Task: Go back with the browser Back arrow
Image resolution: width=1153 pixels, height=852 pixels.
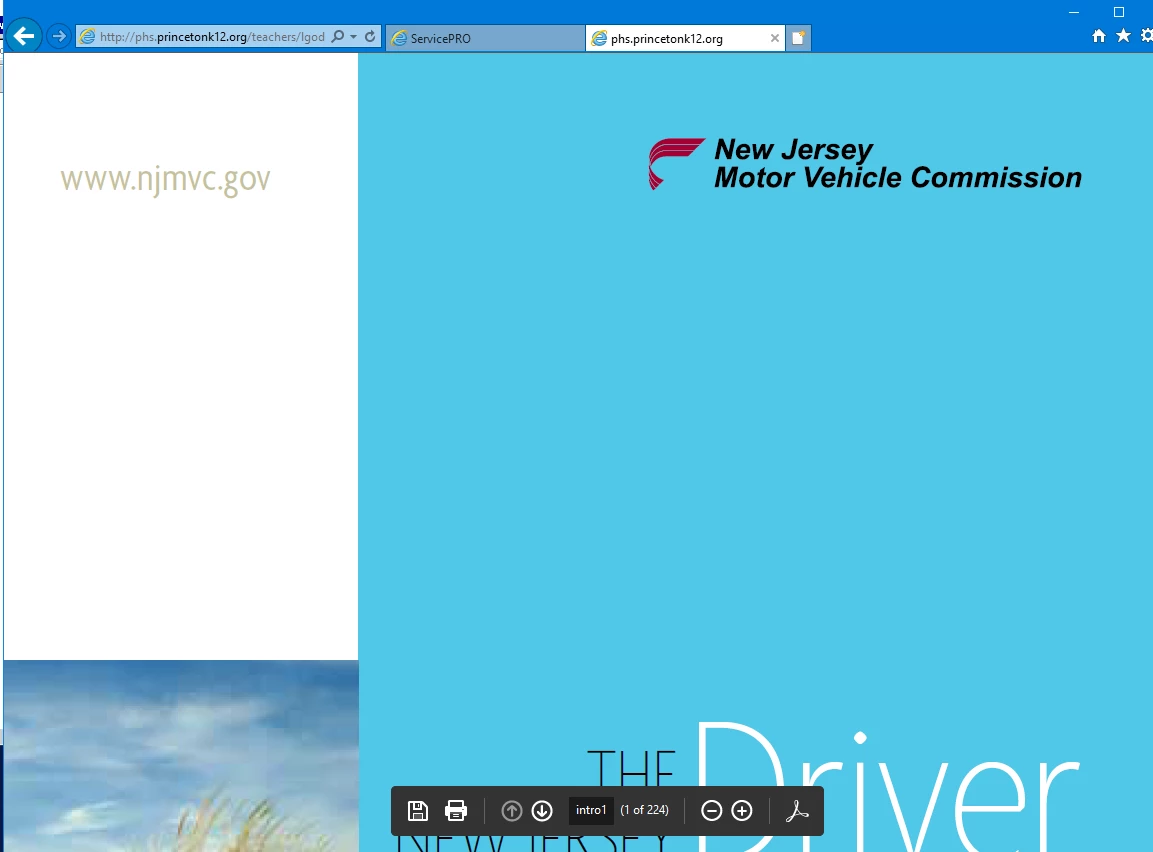Action: pyautogui.click(x=24, y=36)
